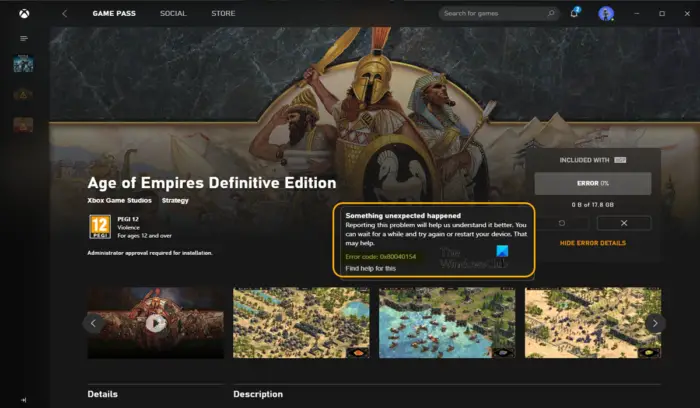This screenshot has width=700, height=408.
Task: Open the naval battle screenshot thumbnail
Action: pyautogui.click(x=447, y=323)
